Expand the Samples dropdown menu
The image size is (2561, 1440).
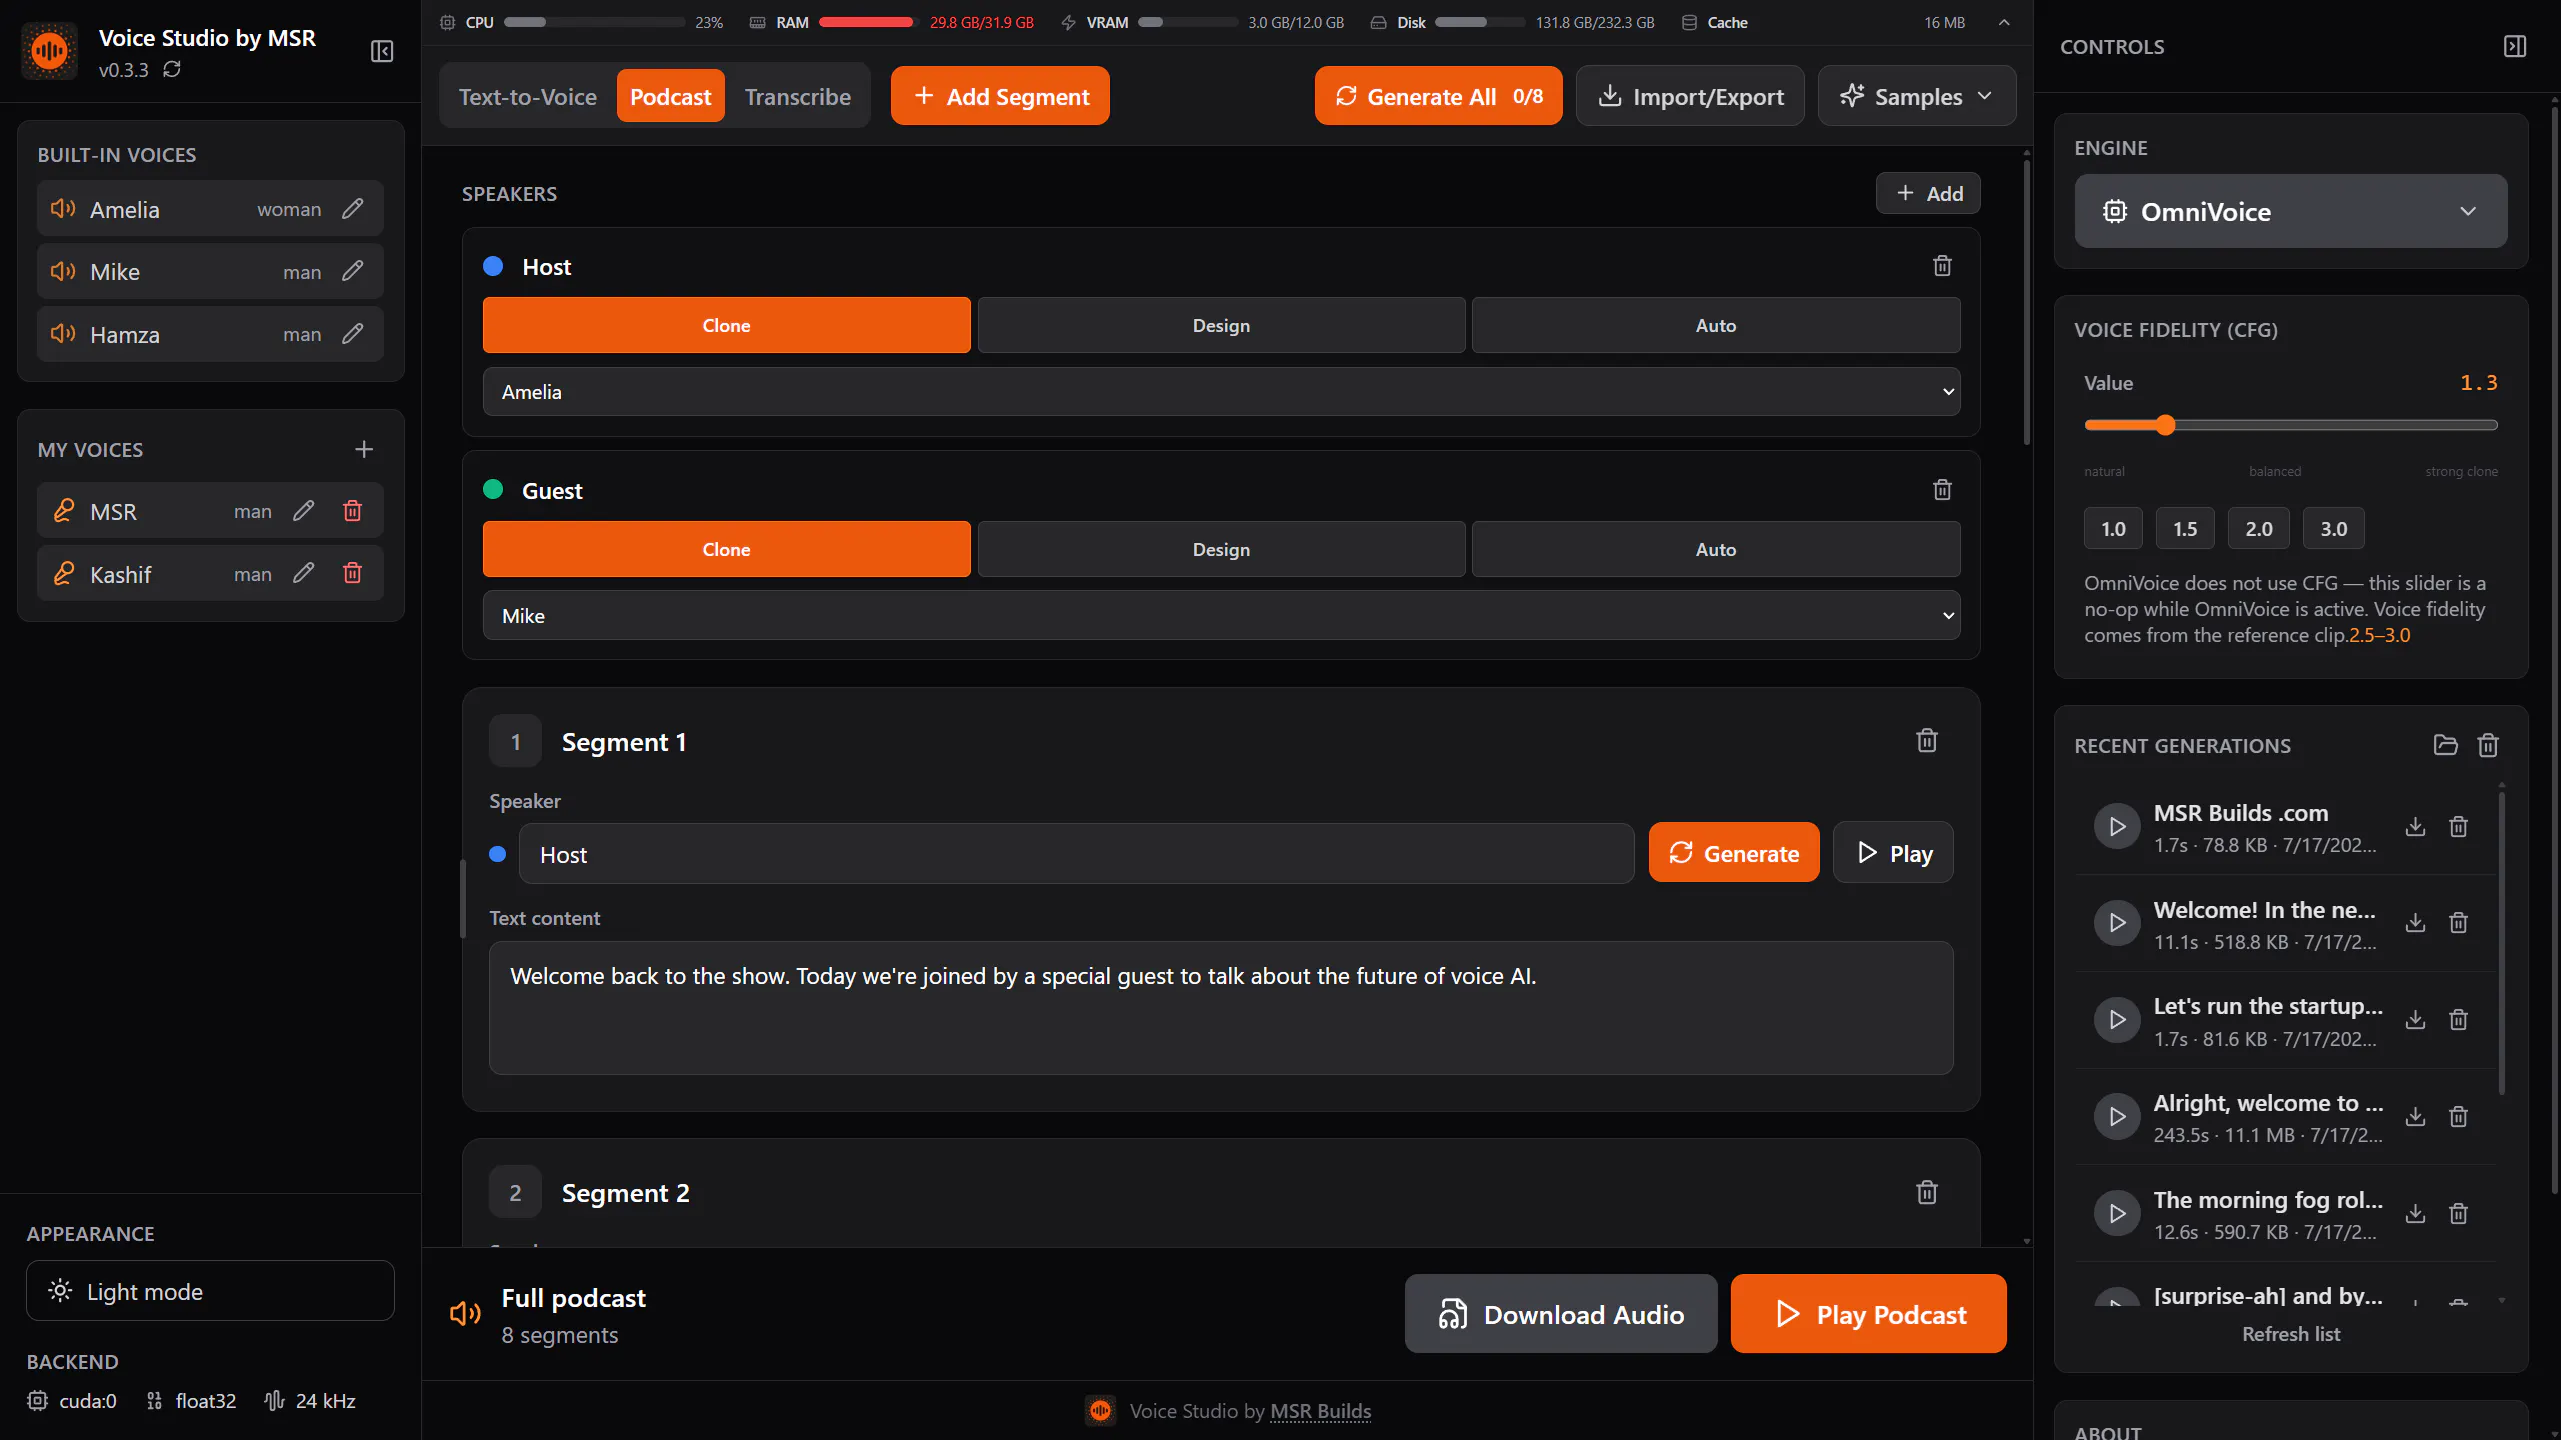point(1916,96)
